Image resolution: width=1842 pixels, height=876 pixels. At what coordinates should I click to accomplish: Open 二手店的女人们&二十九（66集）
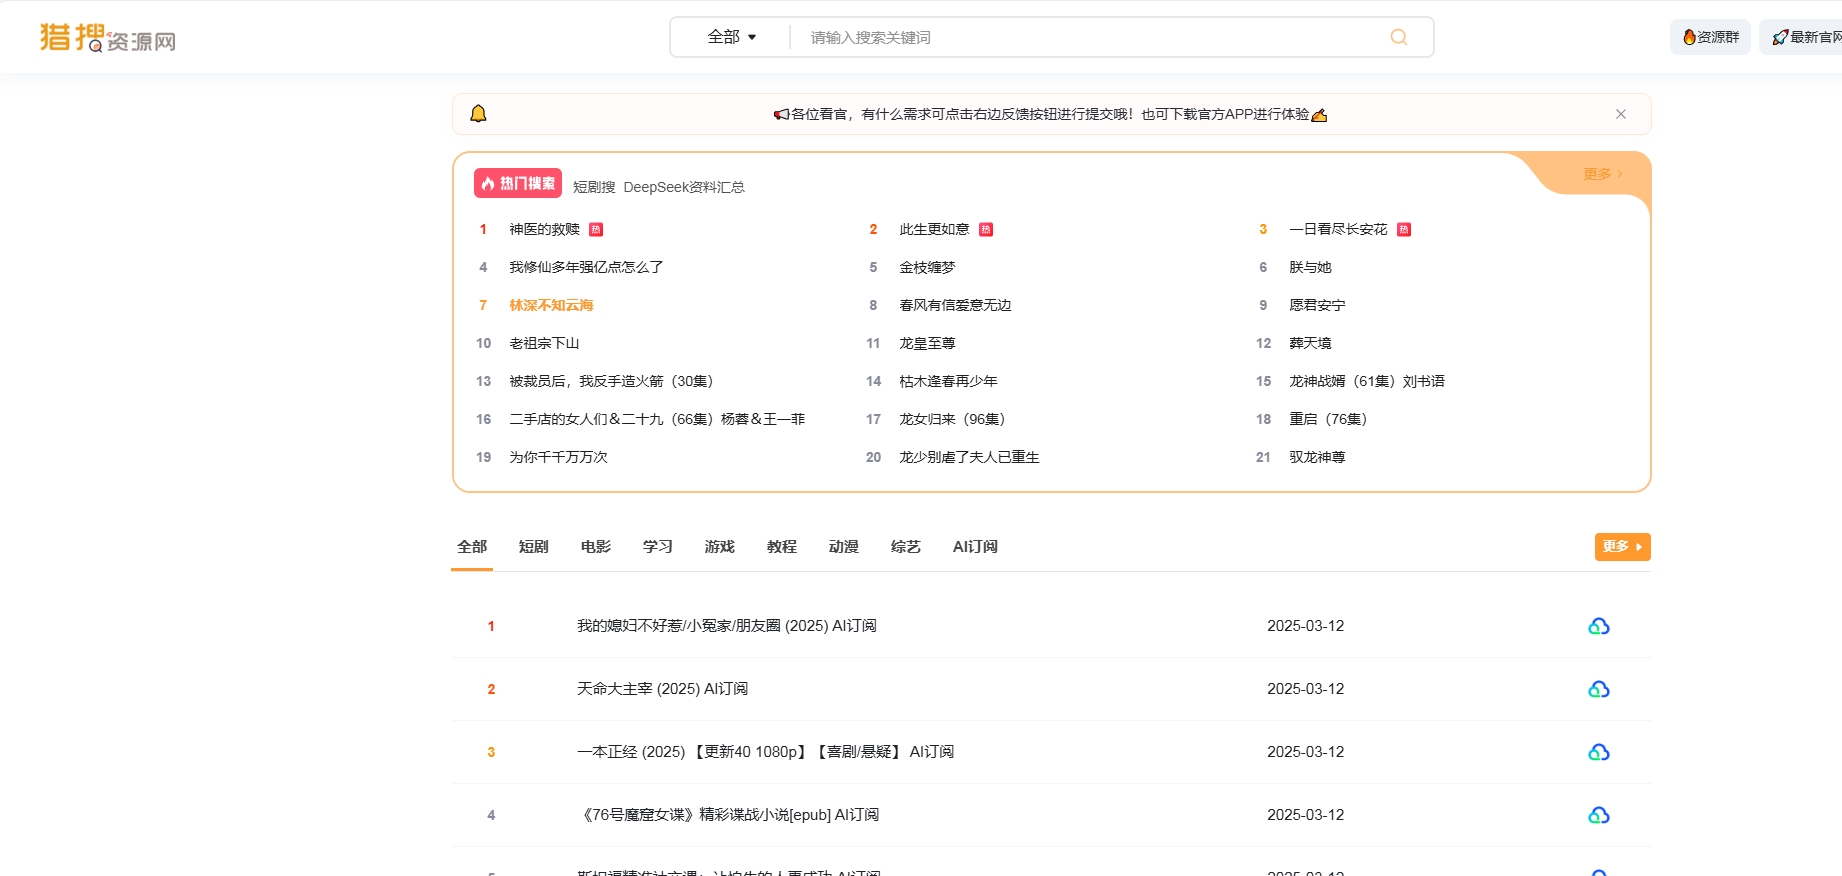point(657,419)
